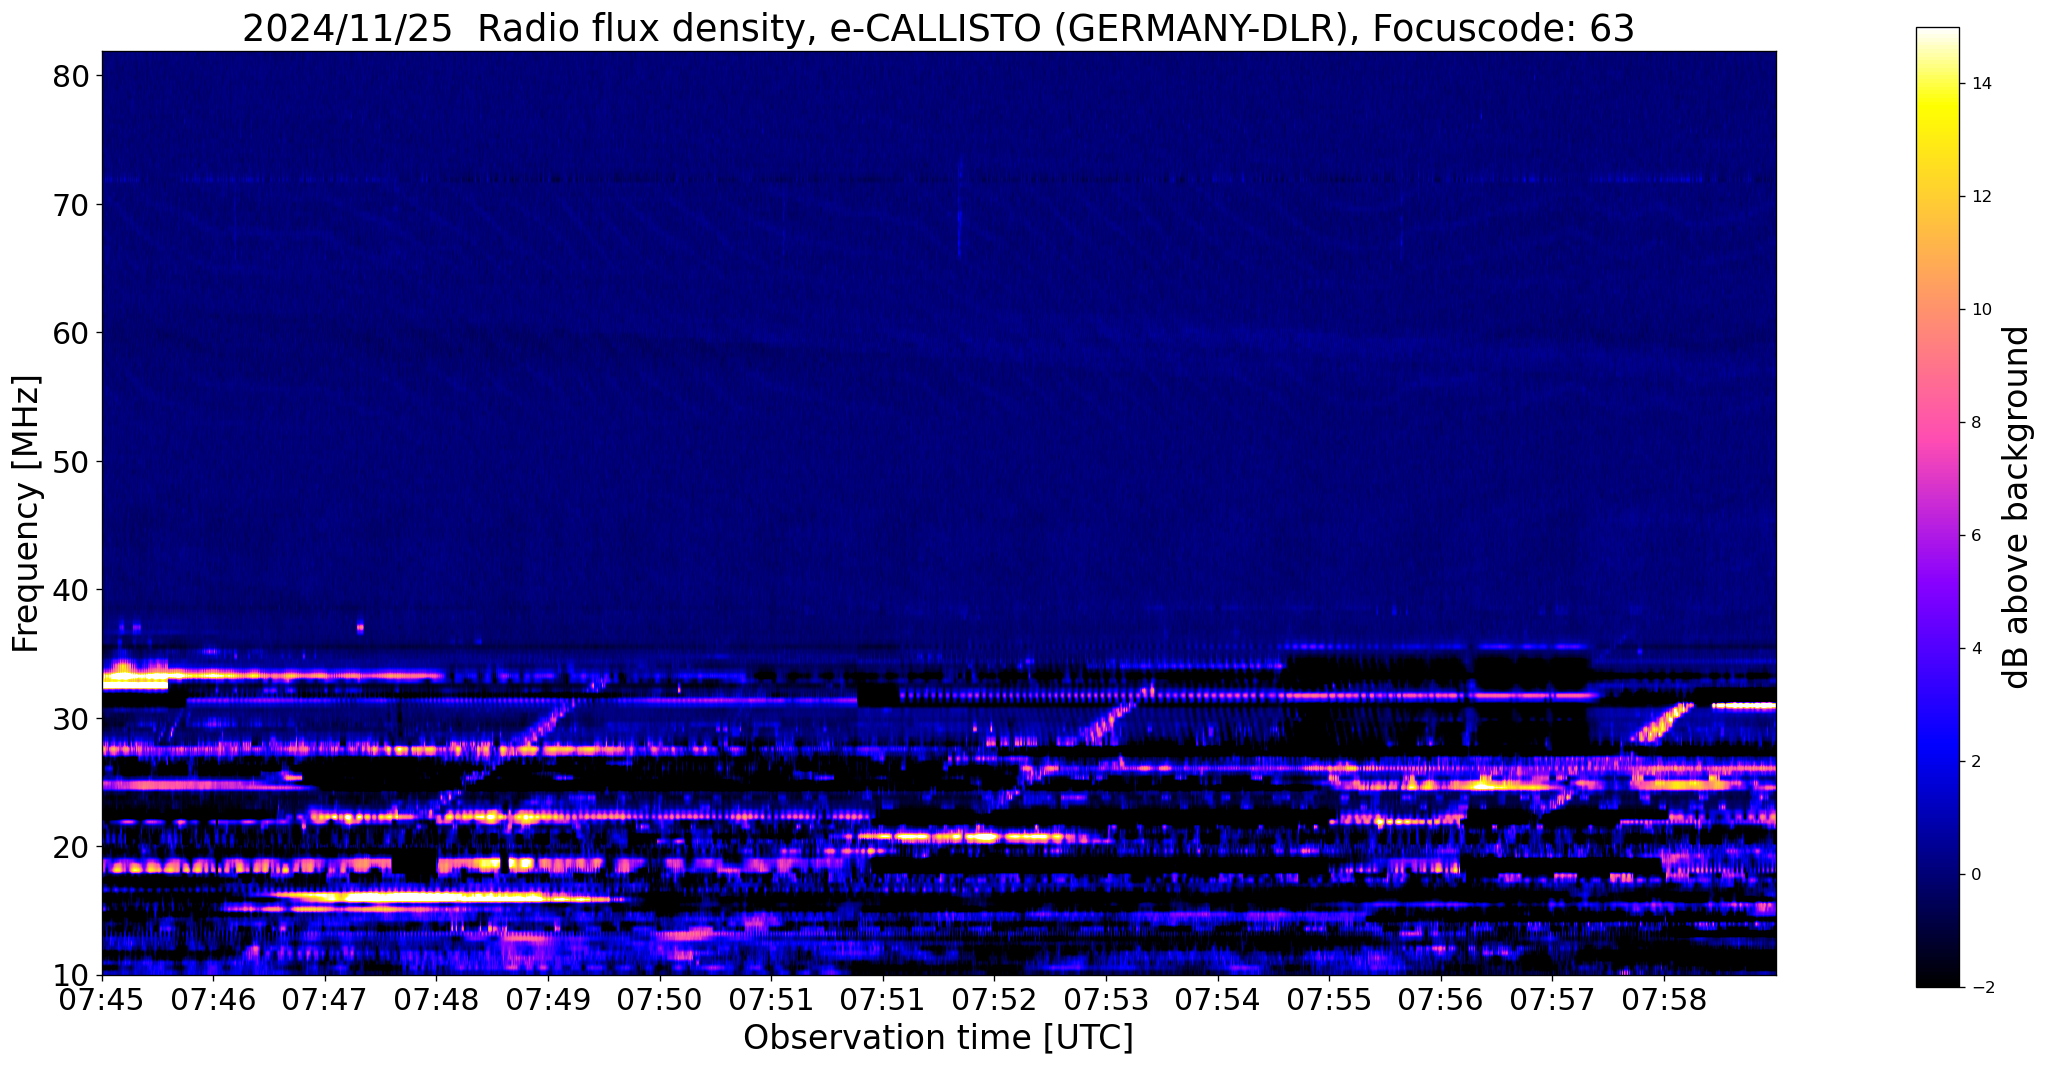Click the colorbar tick label 6

(x=1976, y=536)
